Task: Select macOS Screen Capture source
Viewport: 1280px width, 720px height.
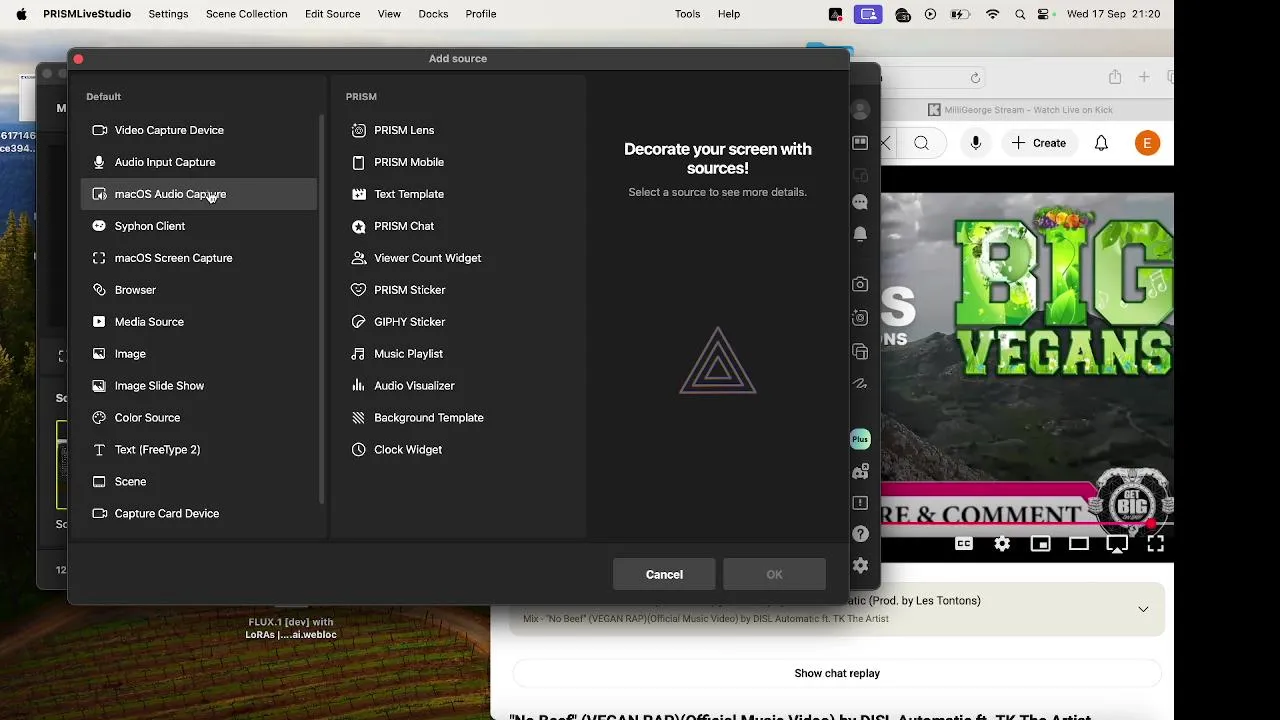Action: [199, 258]
